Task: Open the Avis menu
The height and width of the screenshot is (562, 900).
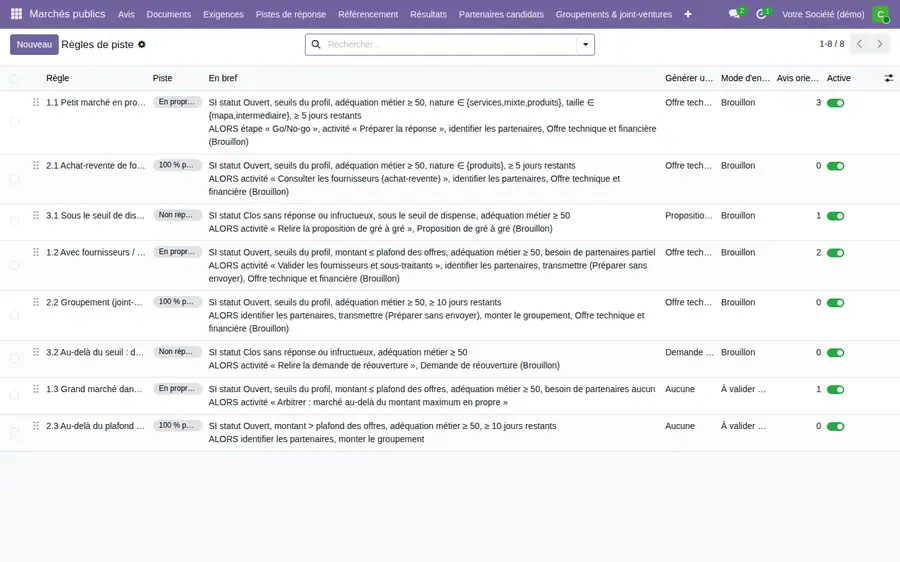Action: [x=126, y=14]
